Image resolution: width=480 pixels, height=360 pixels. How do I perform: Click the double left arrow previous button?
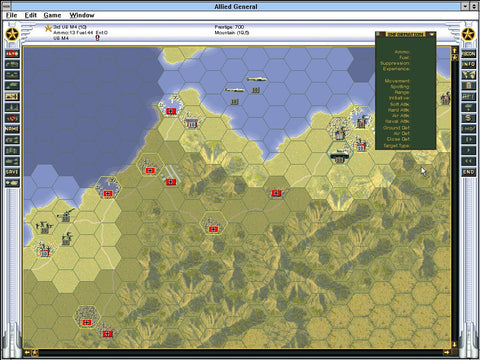pos(468,161)
